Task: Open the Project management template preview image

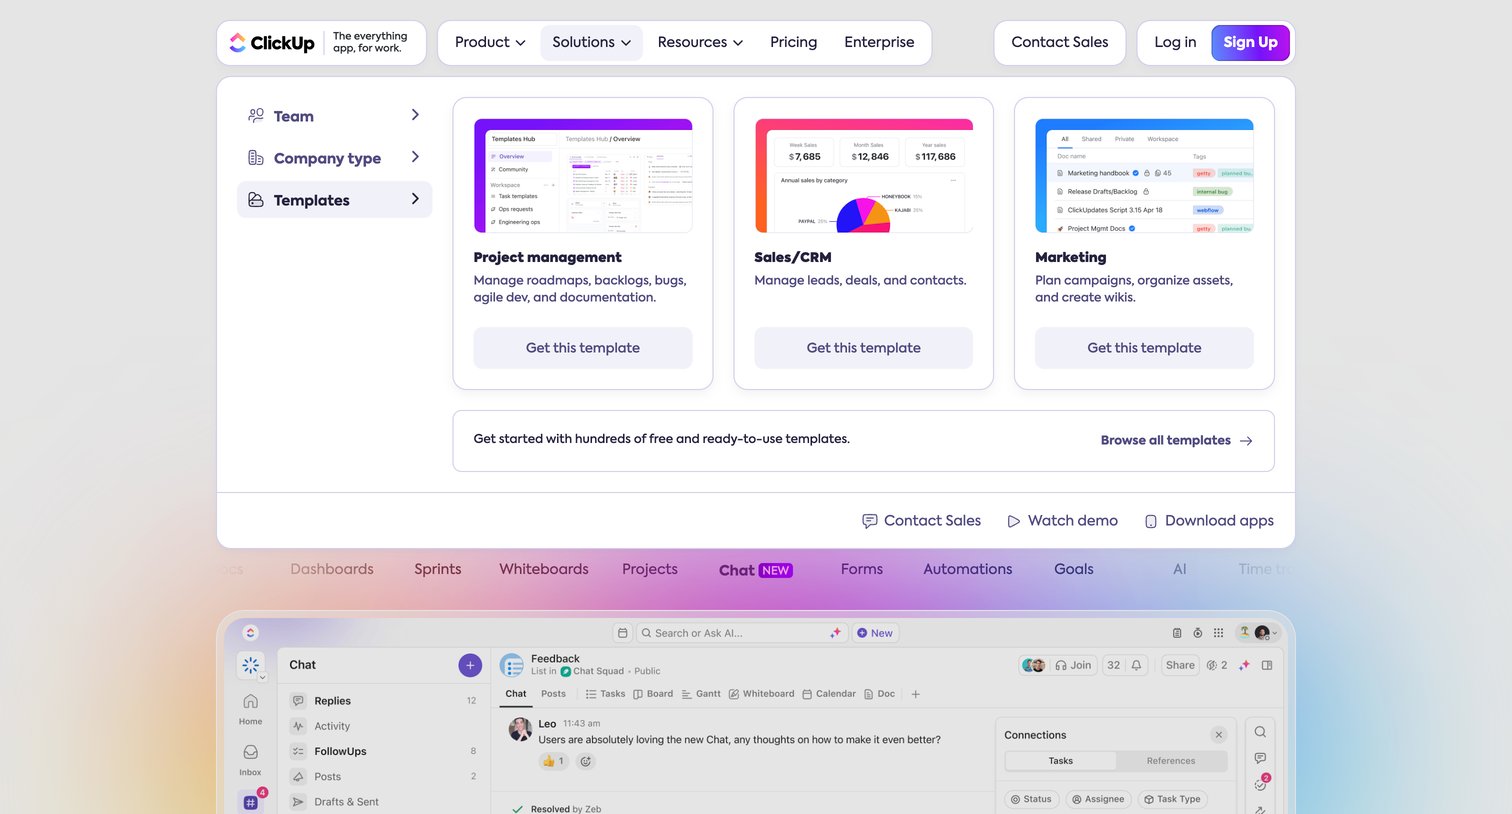Action: pyautogui.click(x=583, y=176)
